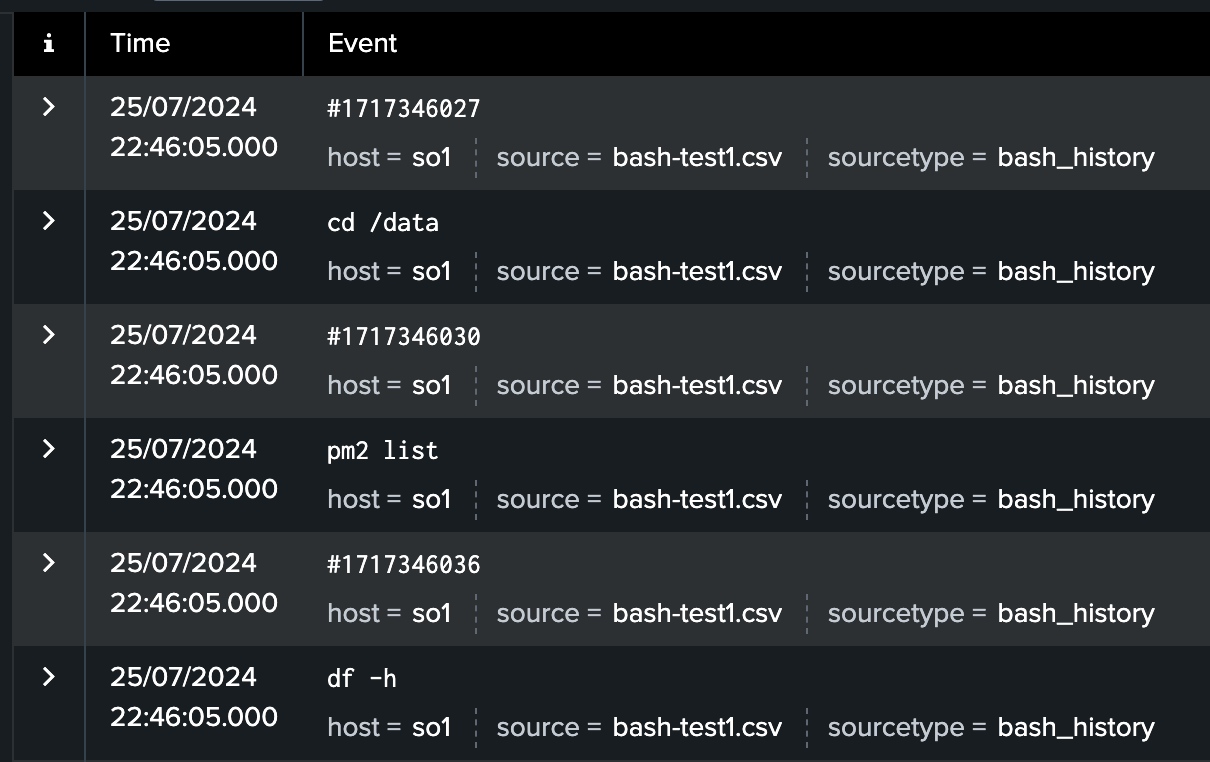The height and width of the screenshot is (762, 1210).
Task: Expand the "df -h" event details
Action: [x=48, y=676]
